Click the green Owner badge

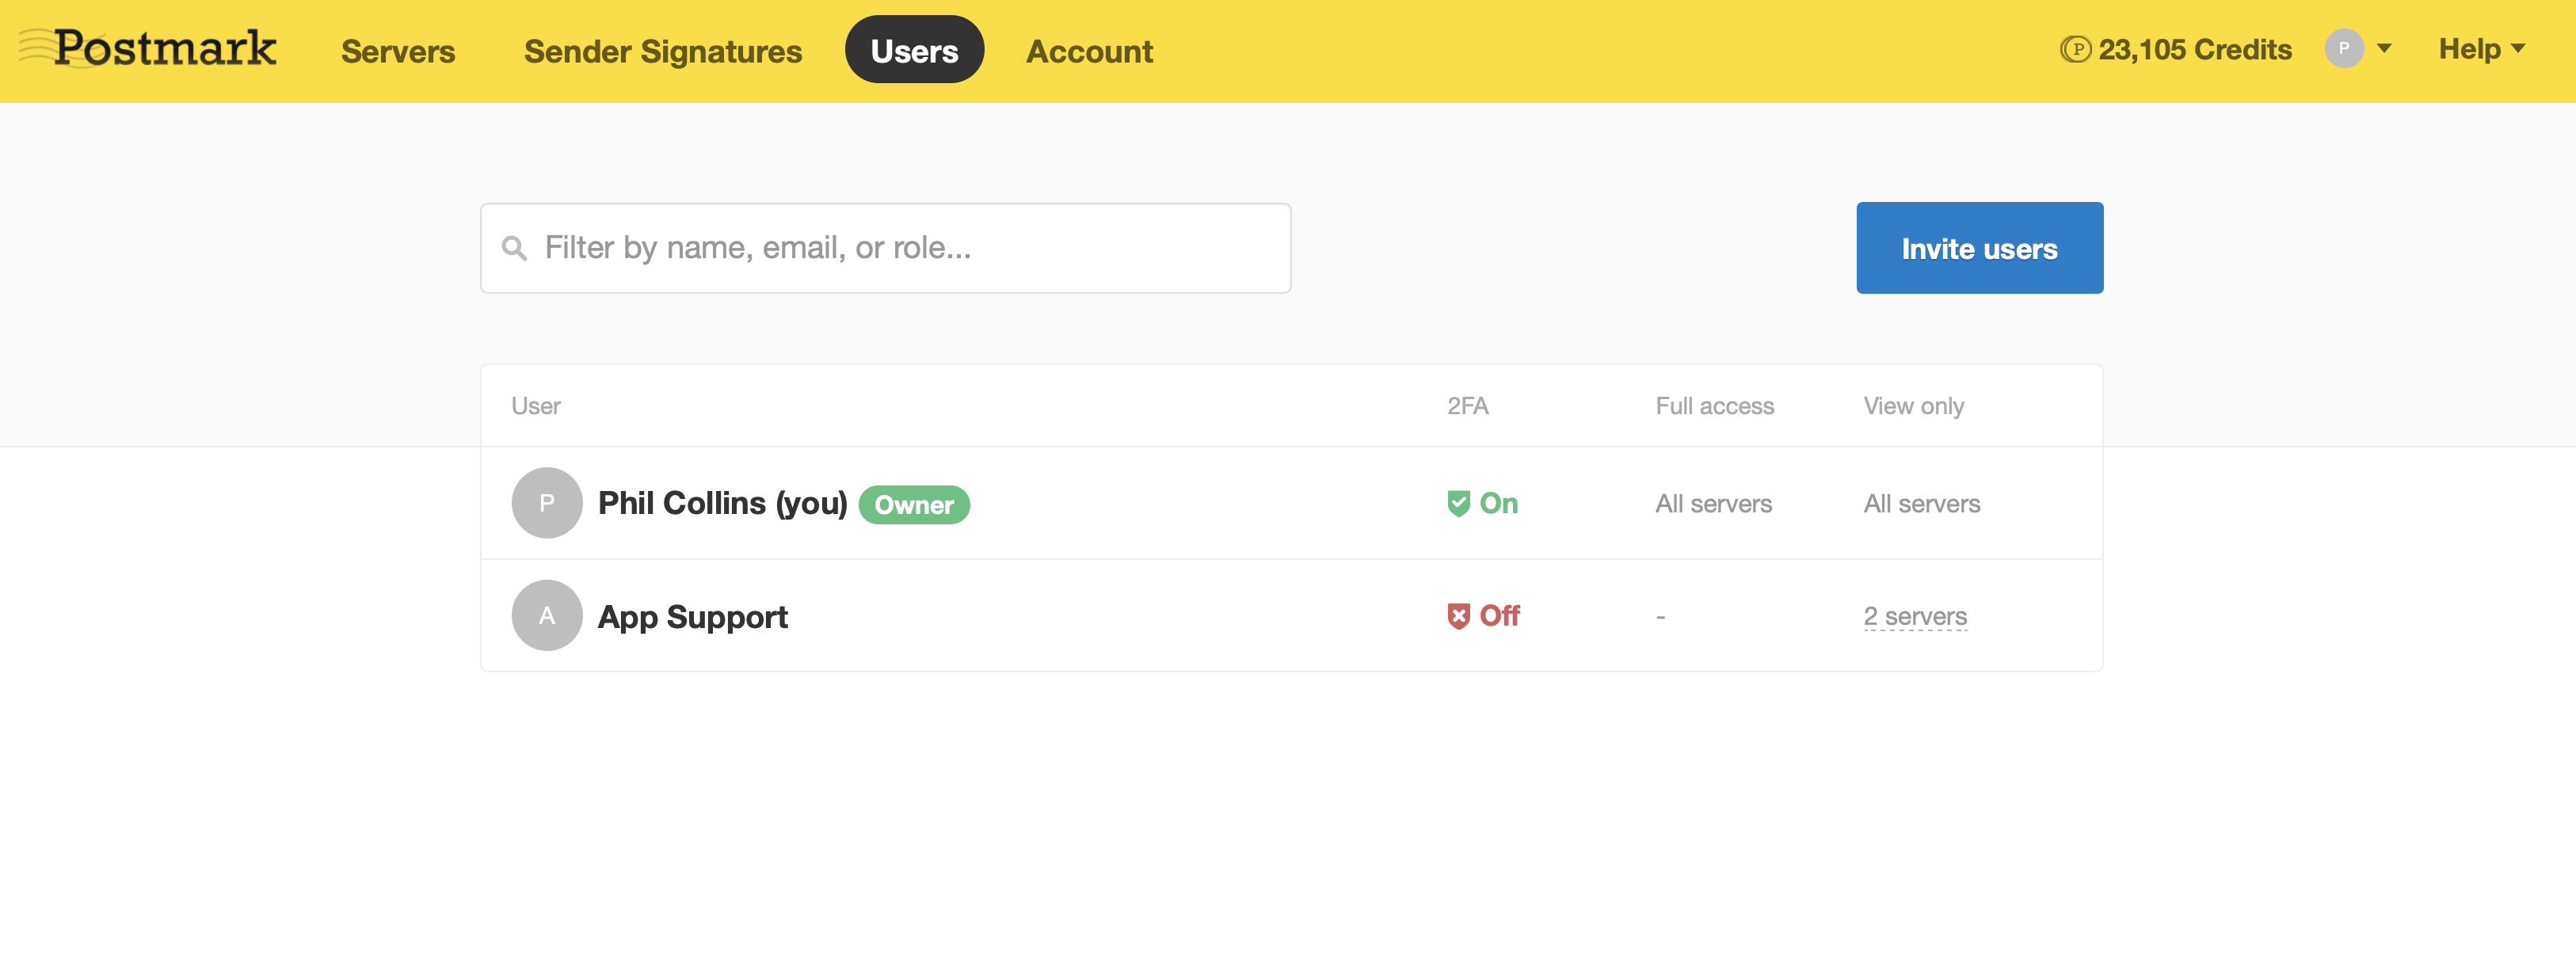[x=913, y=505]
